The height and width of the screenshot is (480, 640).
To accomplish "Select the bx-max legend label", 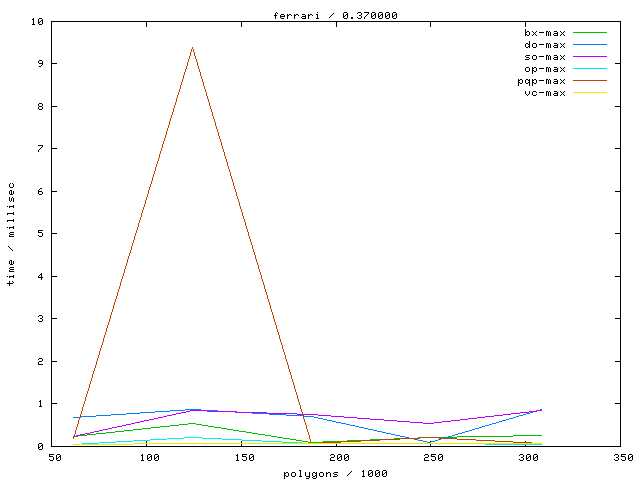I will coord(545,33).
